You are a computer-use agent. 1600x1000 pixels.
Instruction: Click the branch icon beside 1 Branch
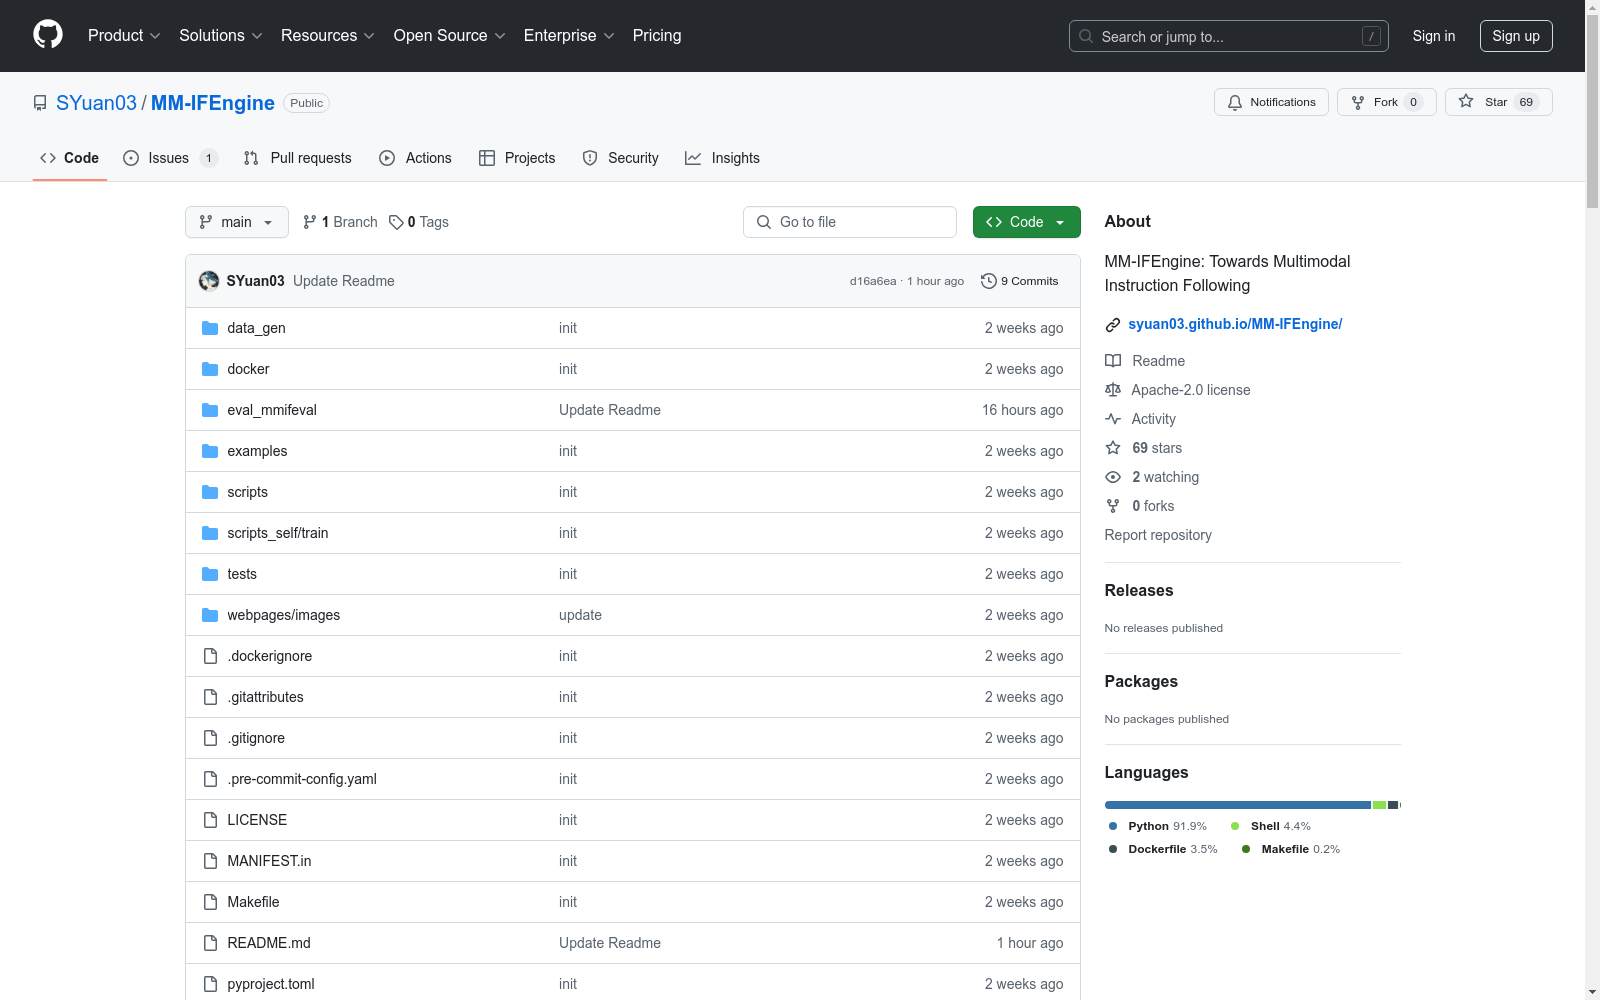[310, 222]
